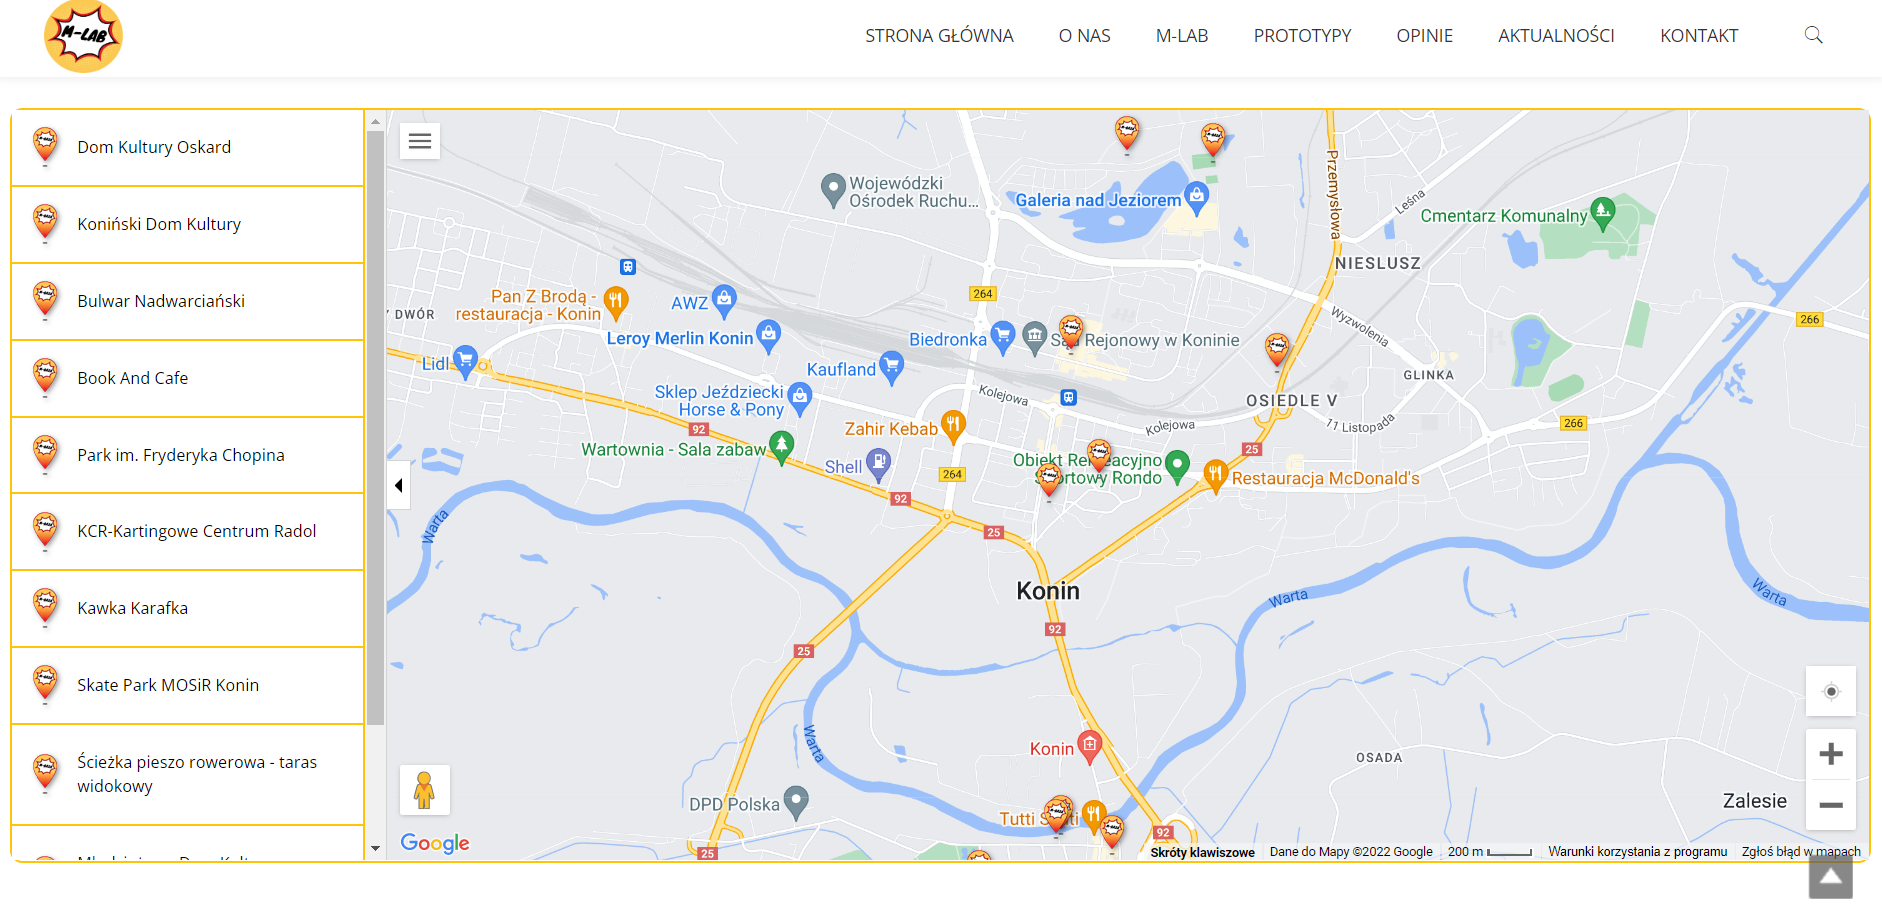Image resolution: width=1882 pixels, height=904 pixels.
Task: Select Kawka Karafka in list
Action: point(187,608)
